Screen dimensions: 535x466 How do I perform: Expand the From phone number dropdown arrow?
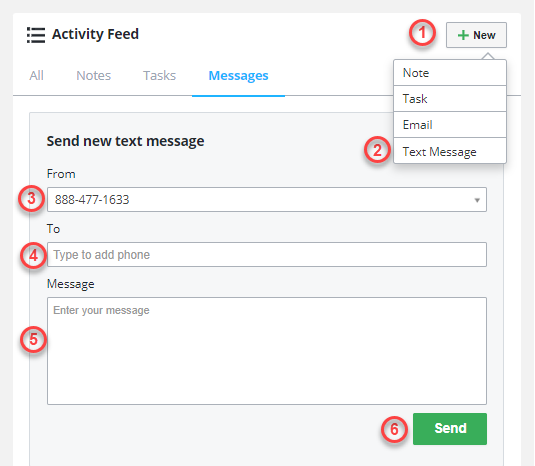[477, 200]
